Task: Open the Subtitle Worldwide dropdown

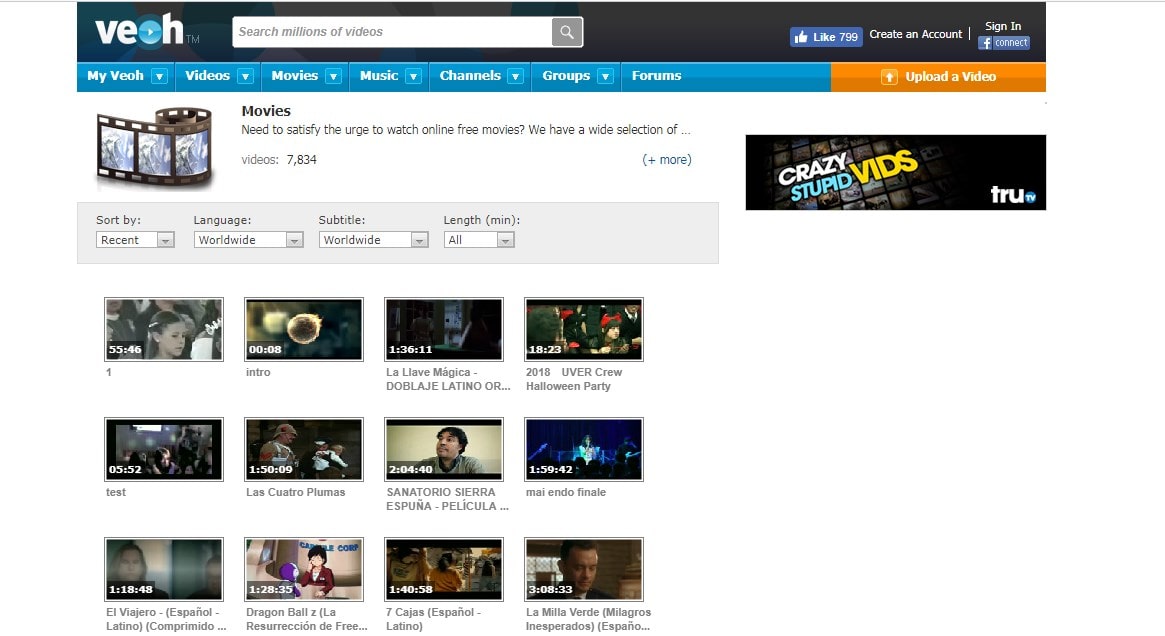Action: pos(374,240)
